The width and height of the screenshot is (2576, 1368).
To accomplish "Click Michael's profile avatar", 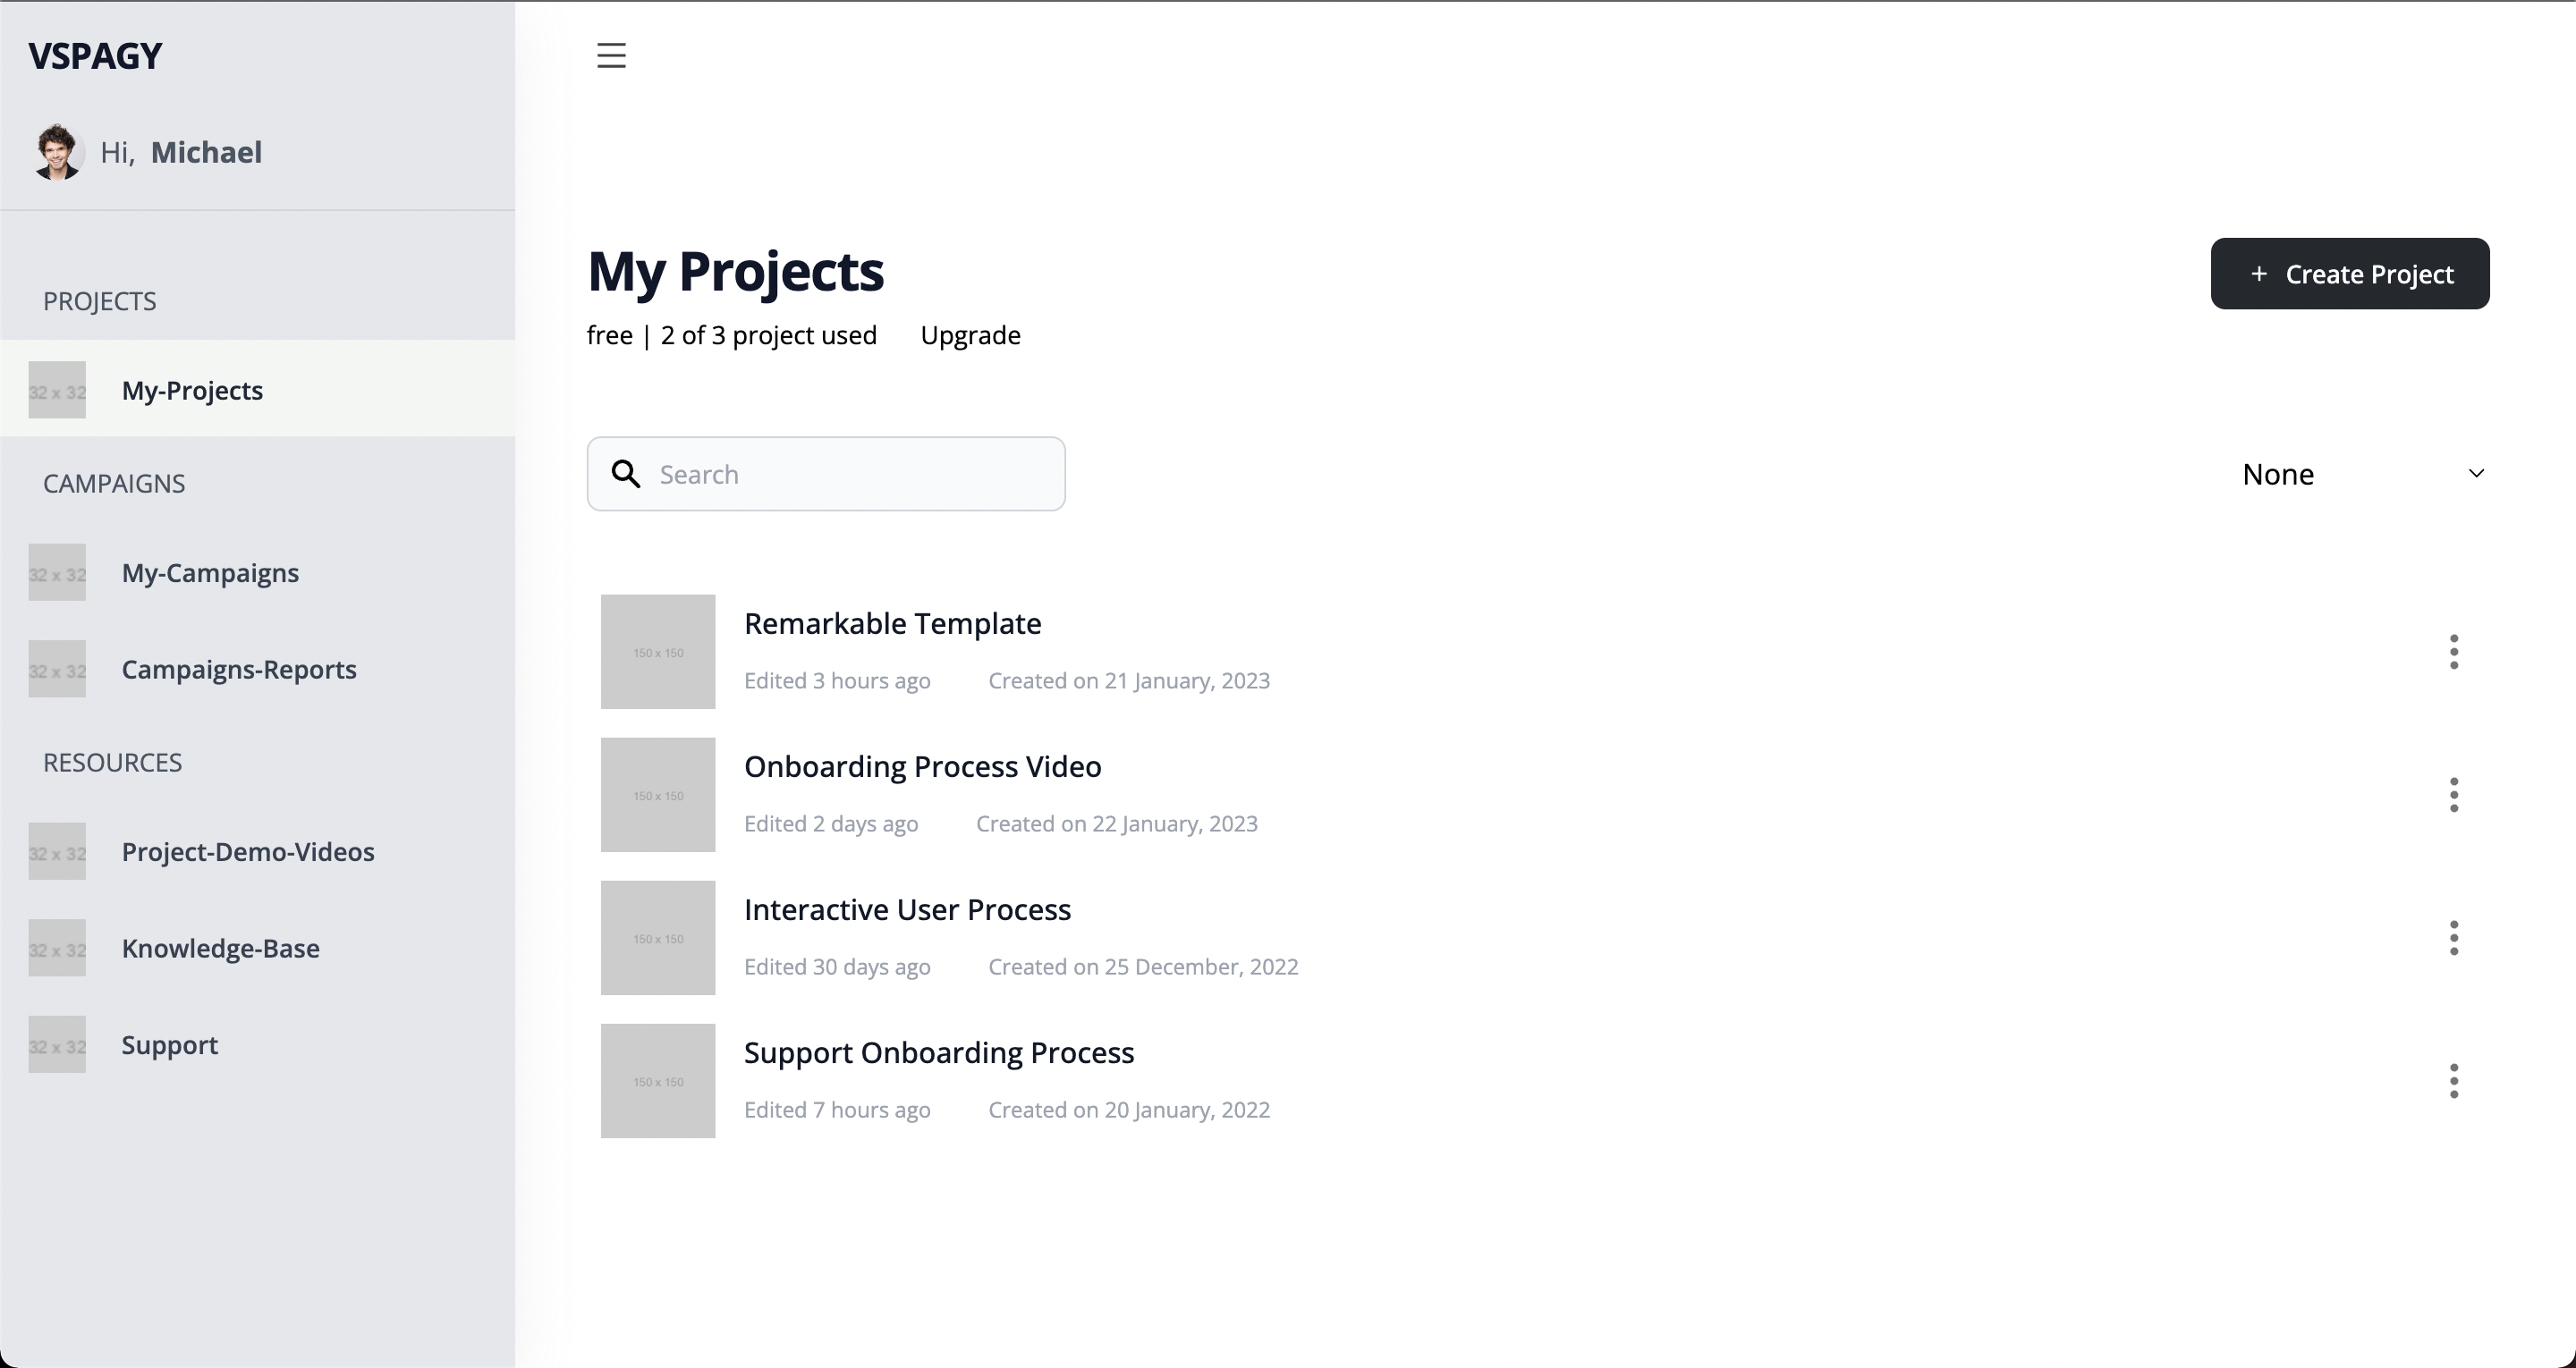I will 57,152.
